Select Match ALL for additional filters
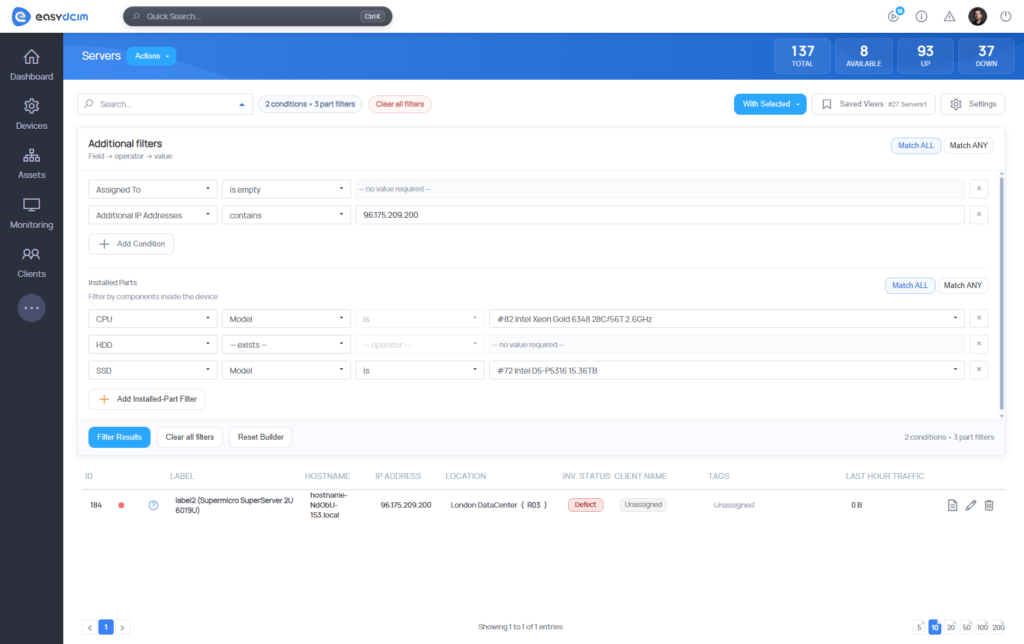This screenshot has width=1024, height=644. click(x=916, y=146)
